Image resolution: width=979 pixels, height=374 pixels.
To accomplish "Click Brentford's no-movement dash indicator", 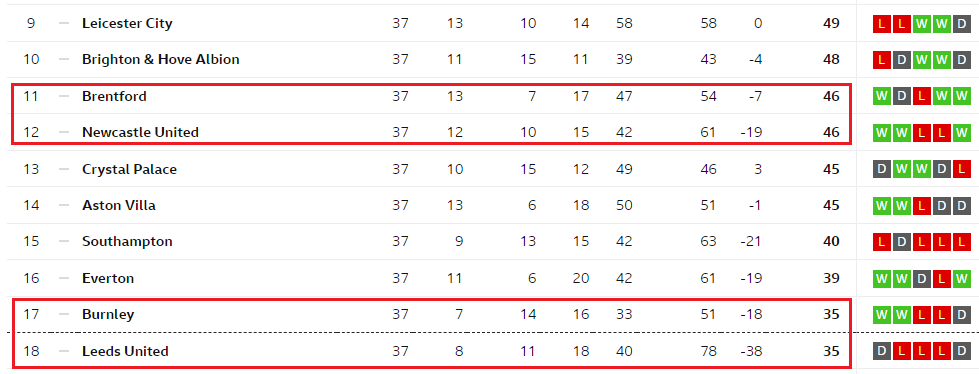I will (x=64, y=96).
